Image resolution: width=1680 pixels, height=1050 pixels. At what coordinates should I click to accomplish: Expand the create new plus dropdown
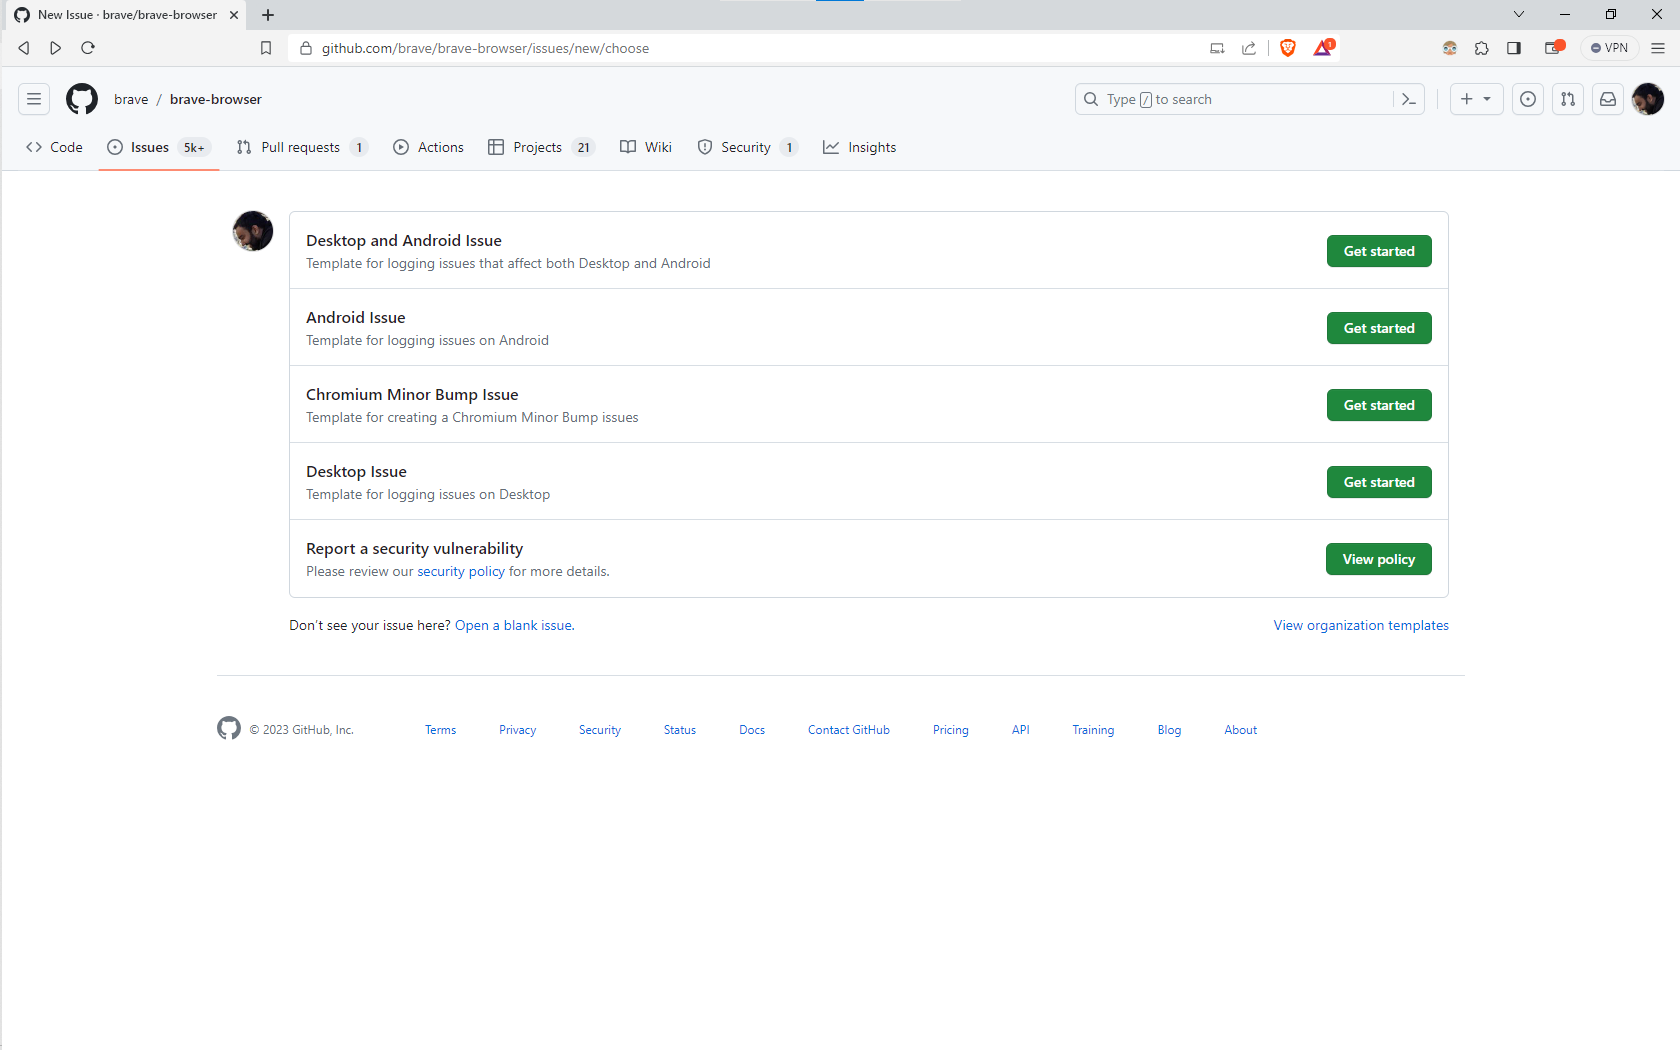[1476, 99]
